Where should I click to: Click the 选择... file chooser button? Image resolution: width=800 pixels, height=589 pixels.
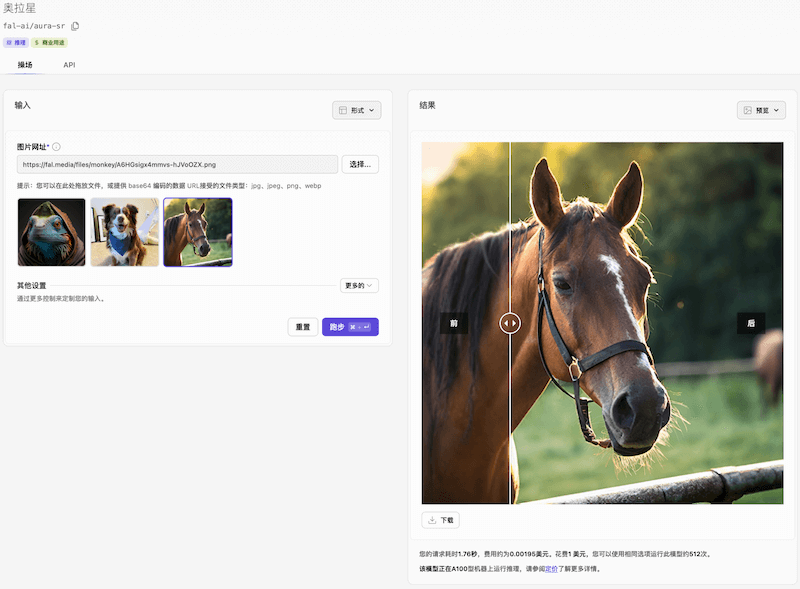tap(360, 164)
